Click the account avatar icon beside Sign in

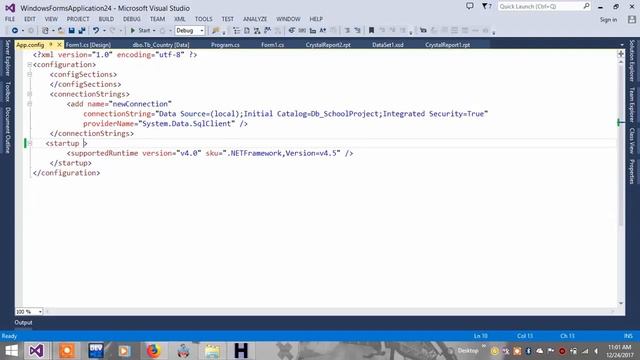pos(632,19)
